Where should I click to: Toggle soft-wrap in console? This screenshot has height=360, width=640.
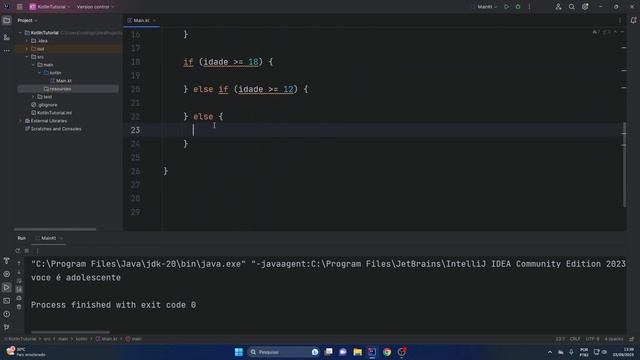[x=19, y=281]
